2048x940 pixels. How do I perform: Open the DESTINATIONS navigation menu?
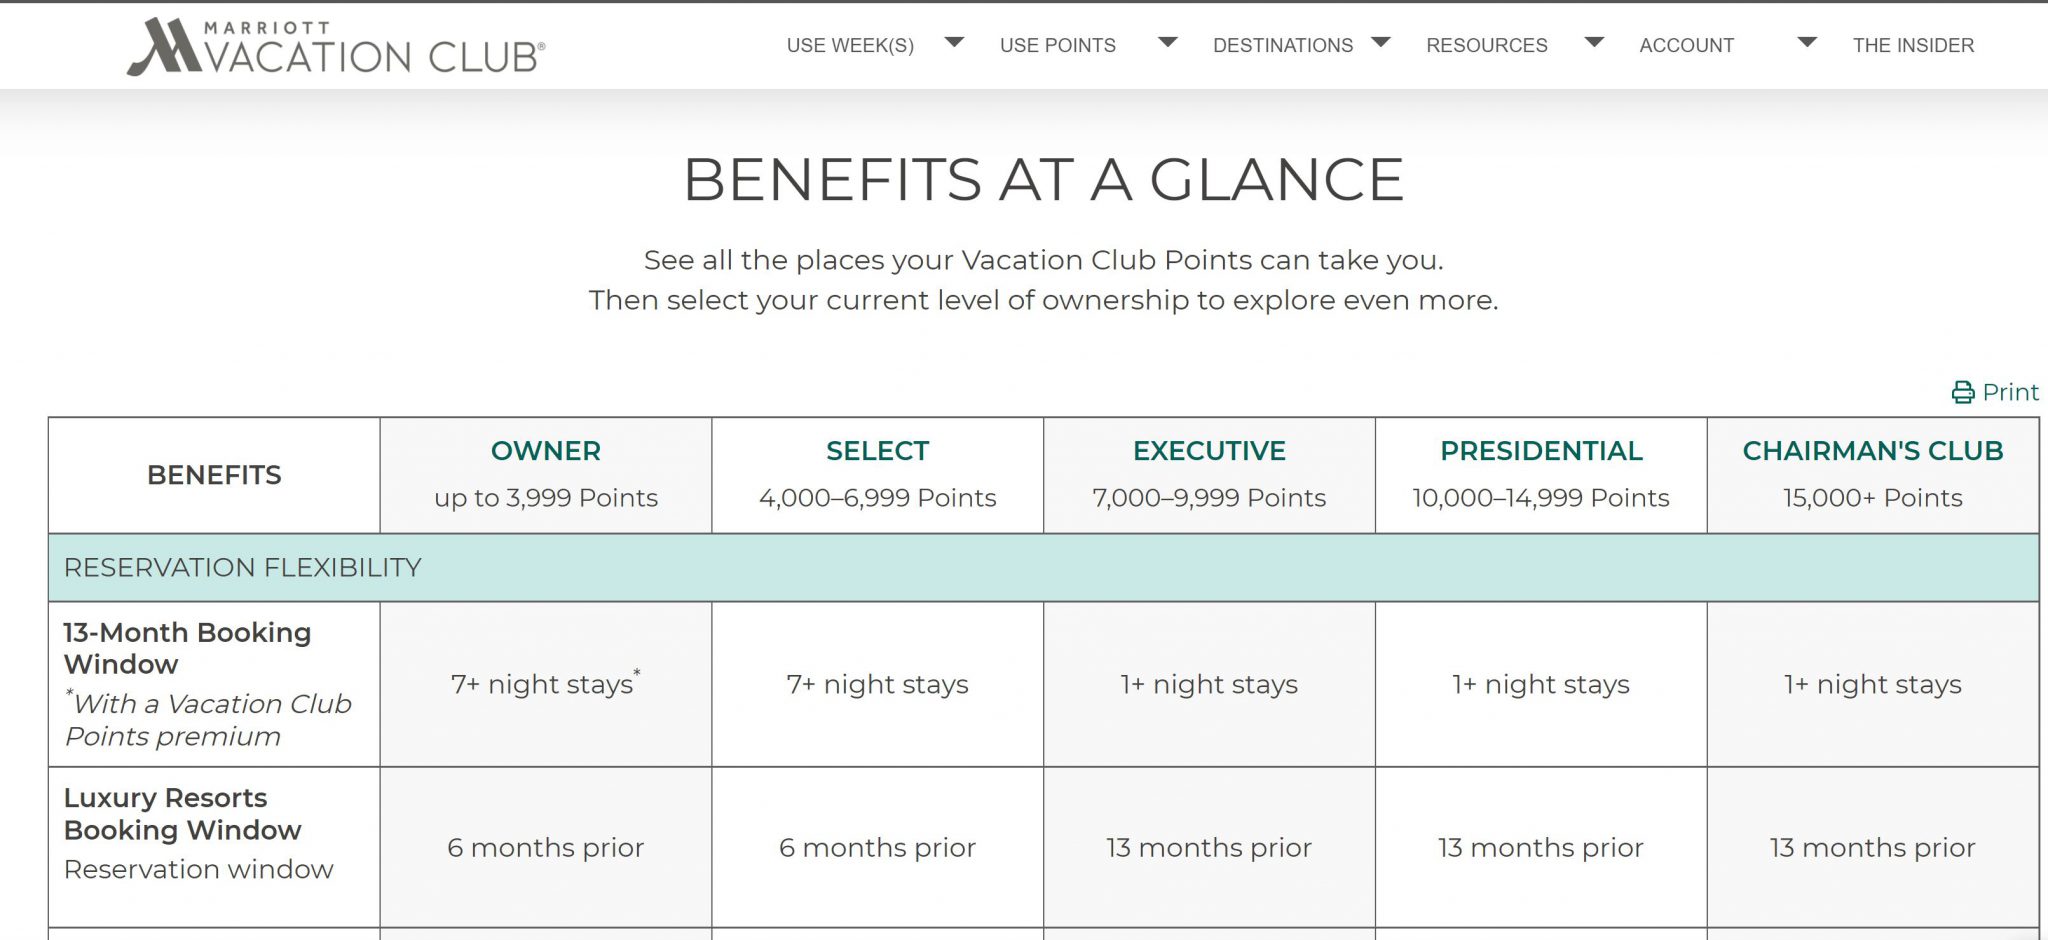tap(1283, 45)
